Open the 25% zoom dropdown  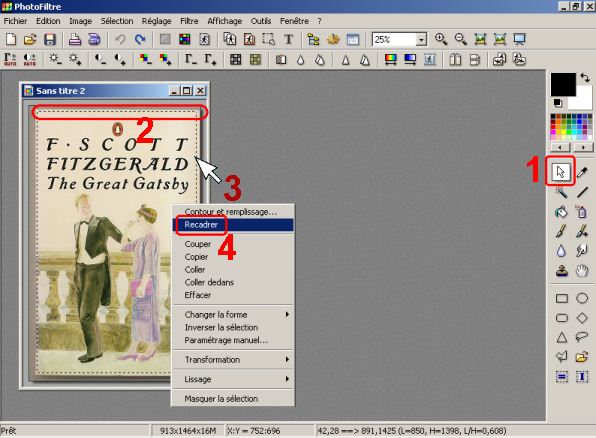[x=421, y=40]
